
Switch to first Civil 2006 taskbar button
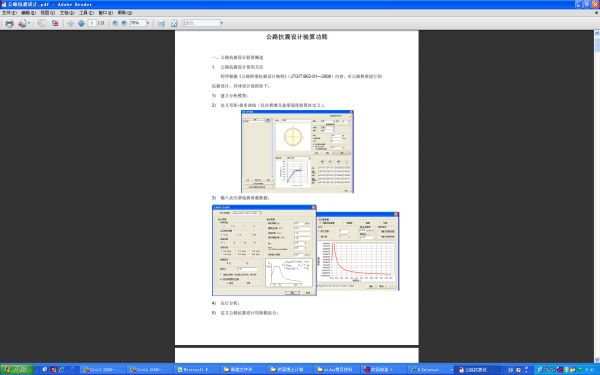point(103,370)
